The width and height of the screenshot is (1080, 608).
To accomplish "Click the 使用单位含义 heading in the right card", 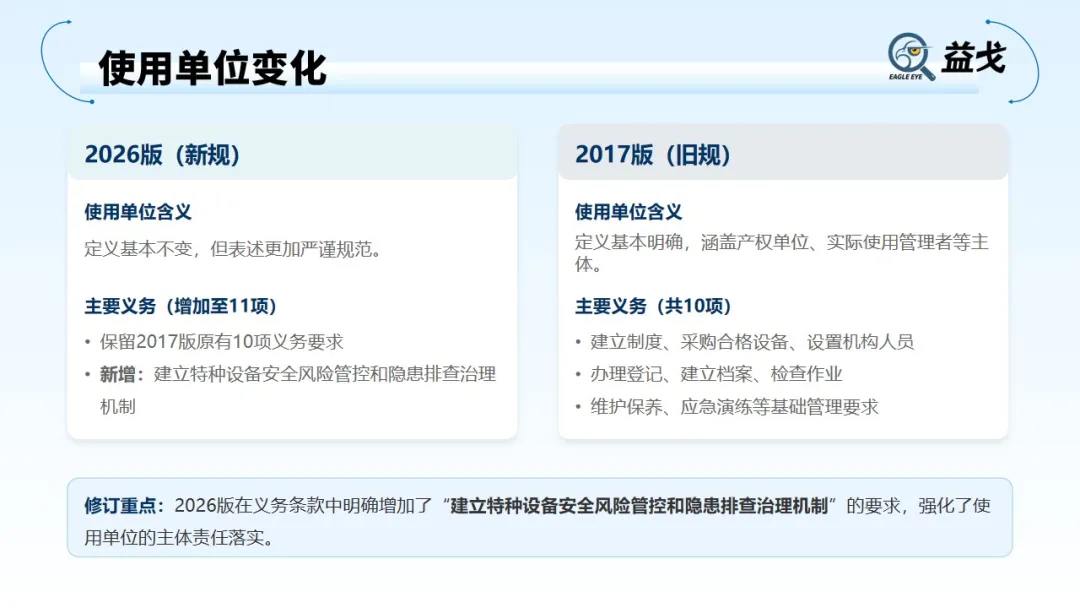I will [627, 212].
